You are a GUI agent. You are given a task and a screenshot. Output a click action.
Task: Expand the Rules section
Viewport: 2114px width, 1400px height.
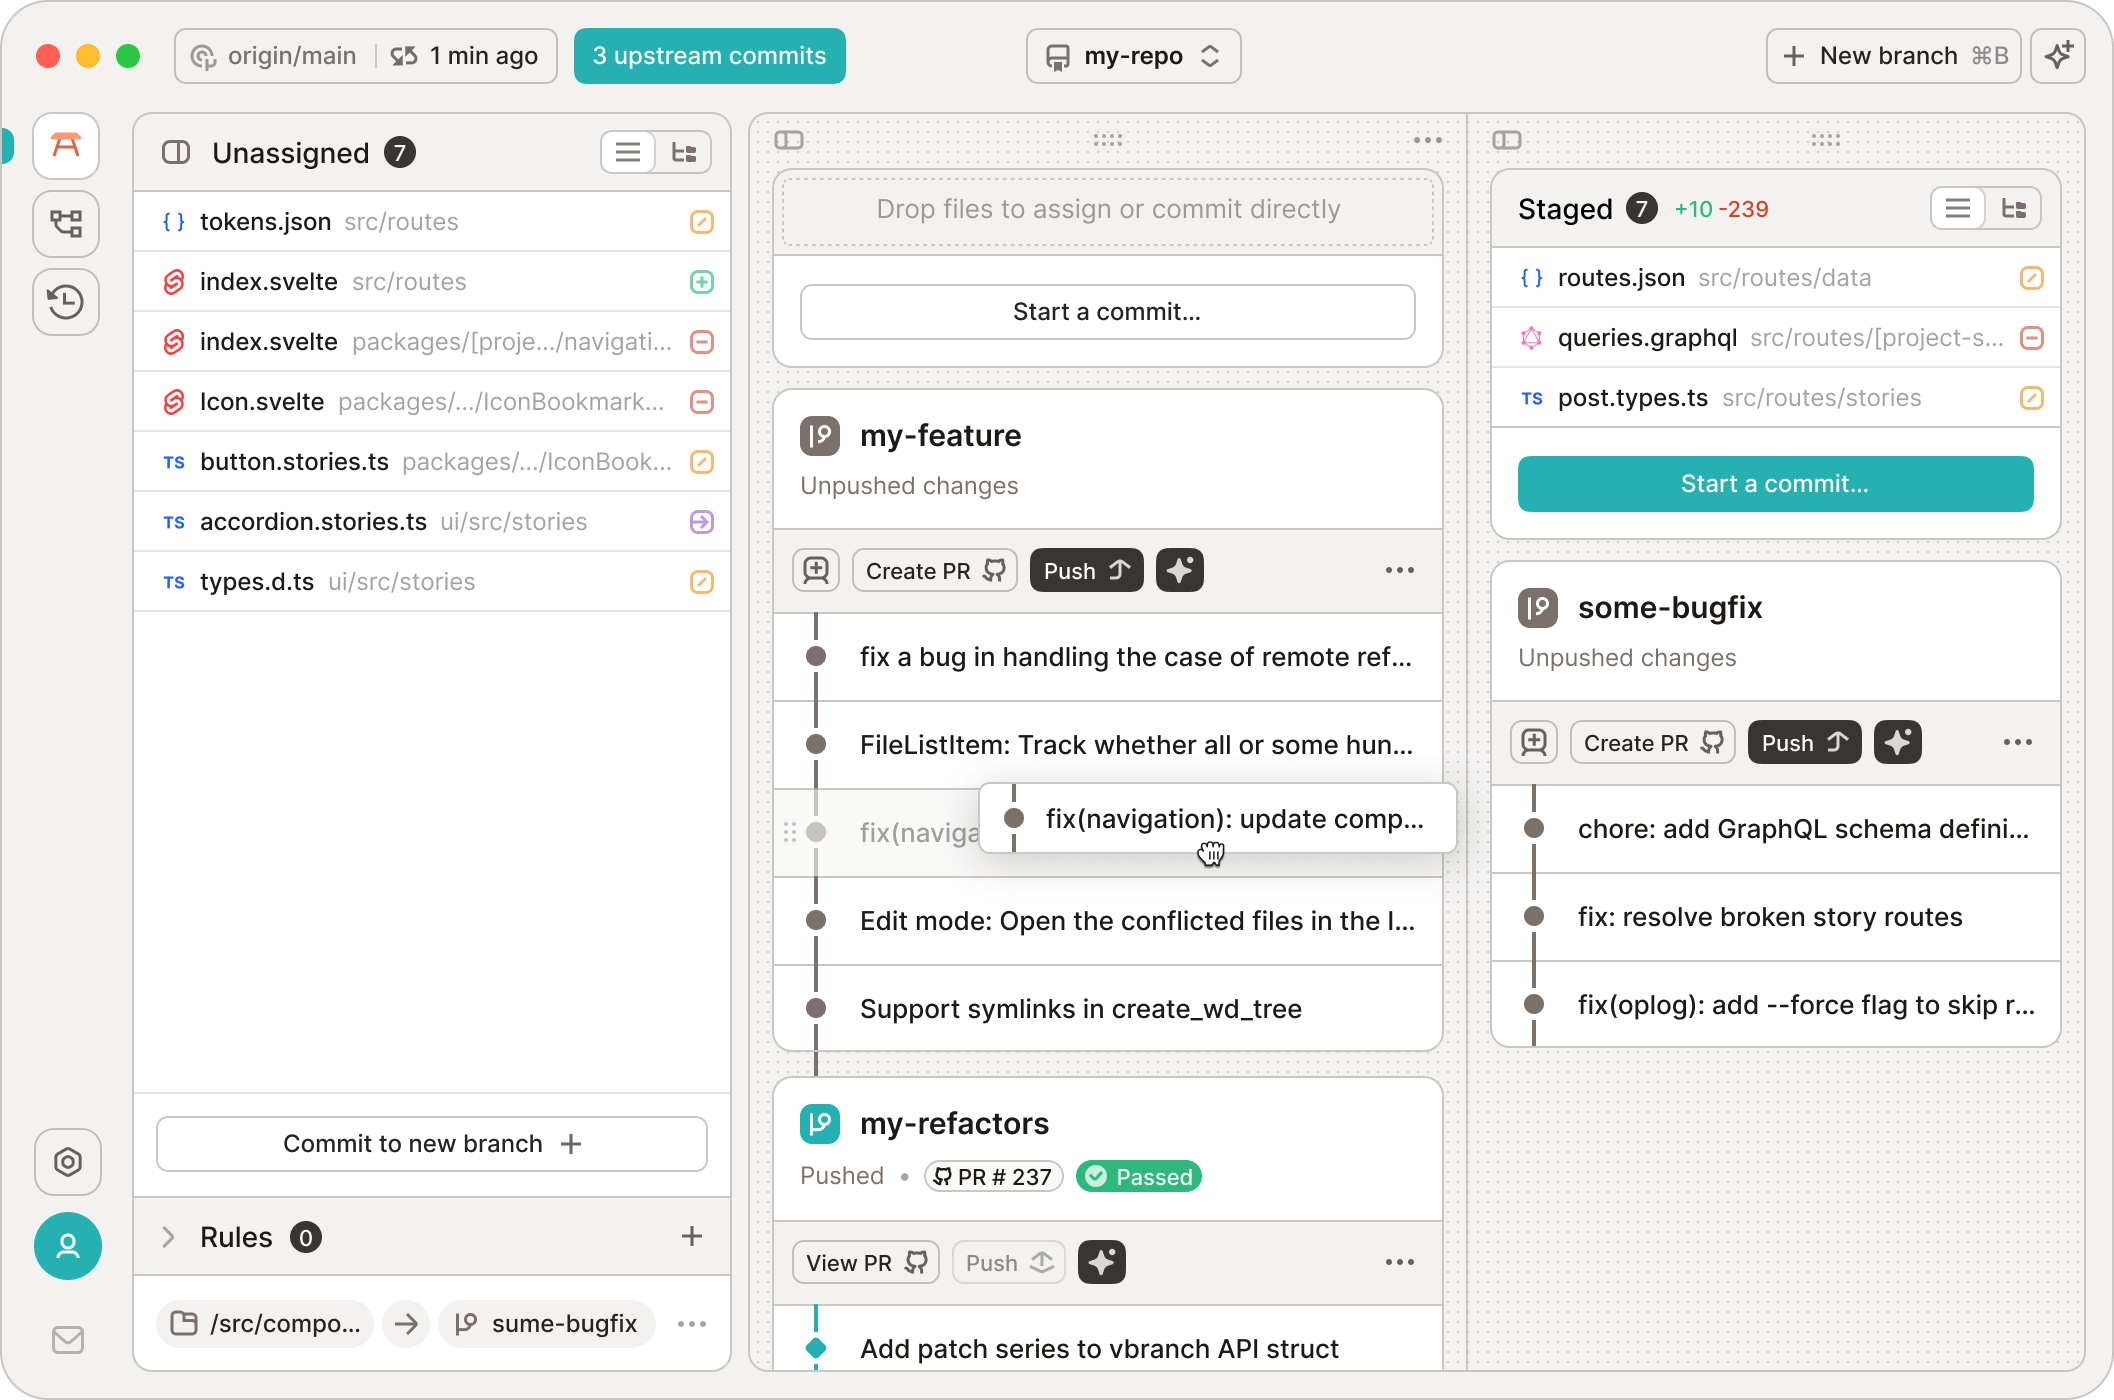[168, 1237]
